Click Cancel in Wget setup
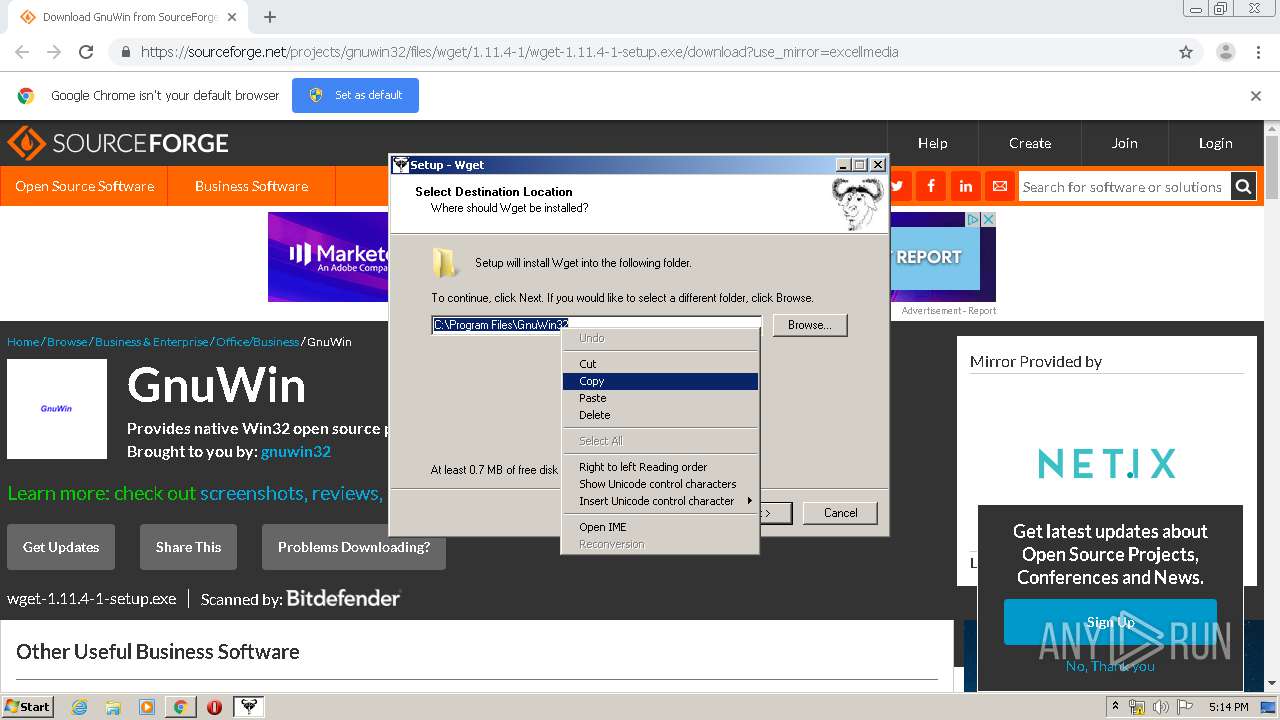The width and height of the screenshot is (1280, 720). pos(840,513)
